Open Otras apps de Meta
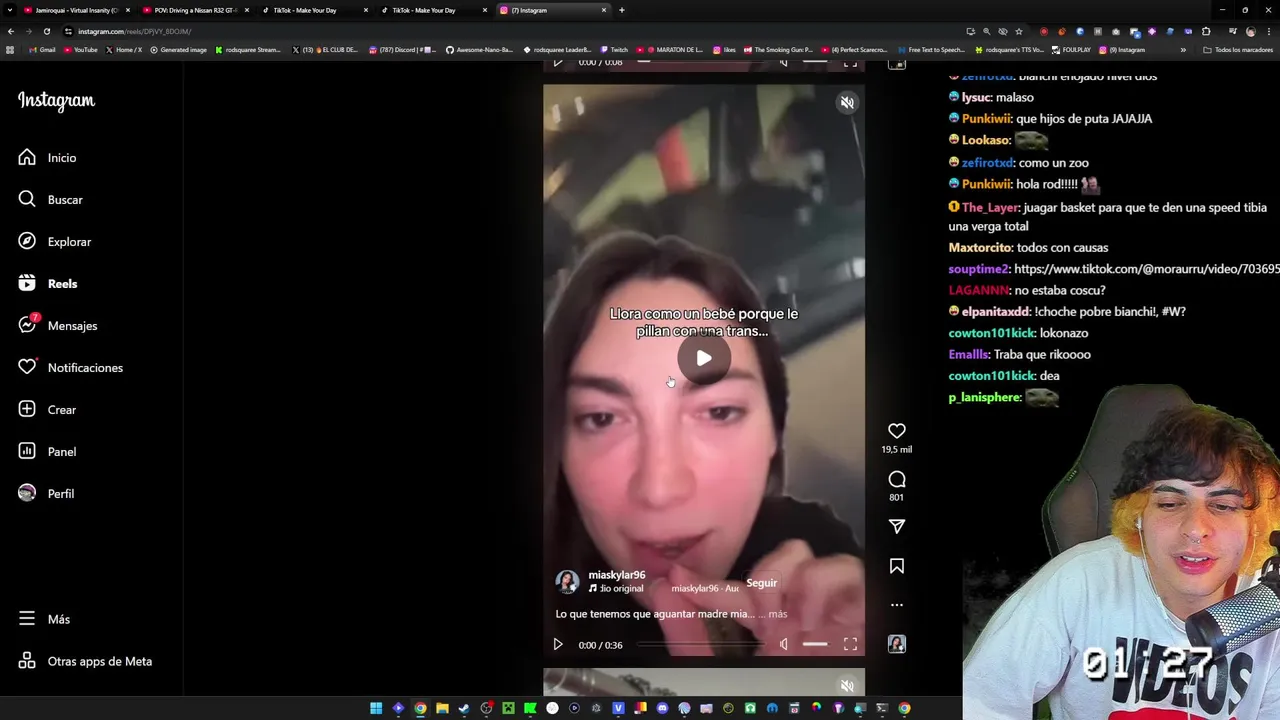The width and height of the screenshot is (1280, 720). click(85, 661)
